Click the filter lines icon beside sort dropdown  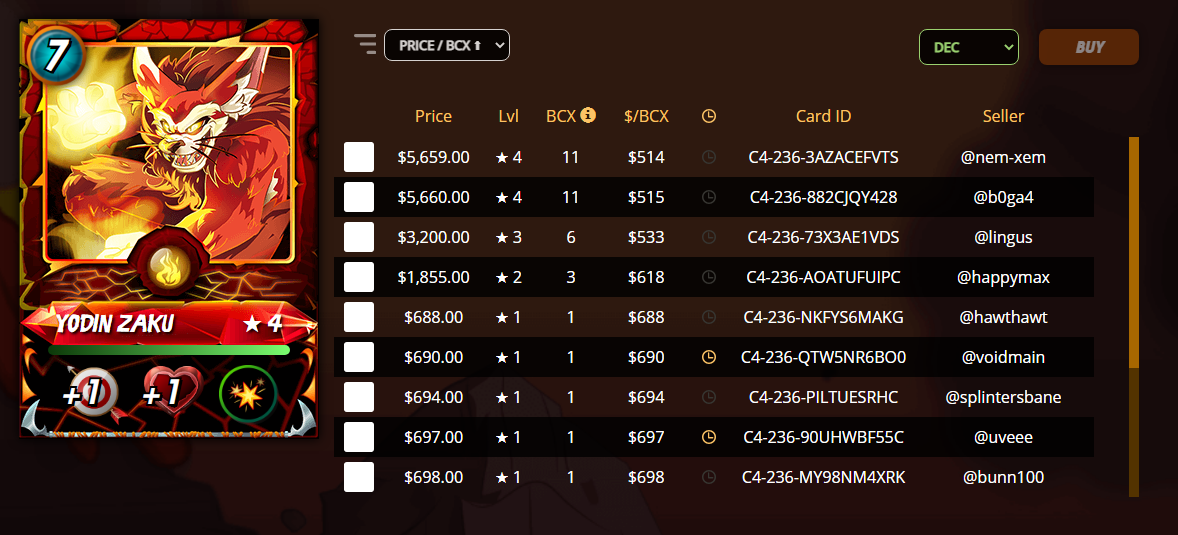365,44
